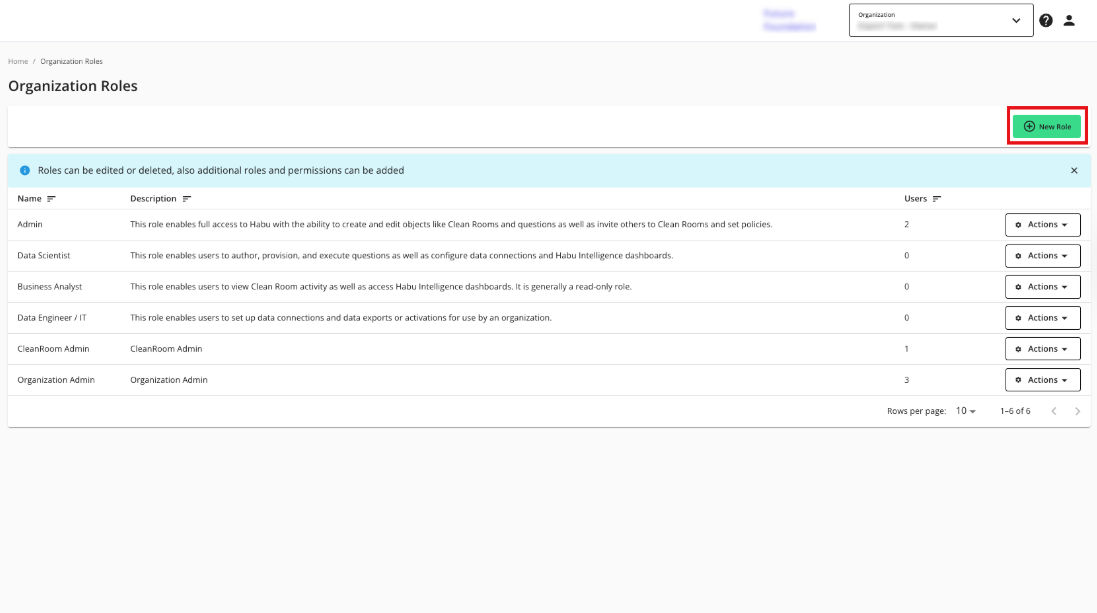This screenshot has height=613, width=1097.
Task: Sort by the Users column icon
Action: 937,199
